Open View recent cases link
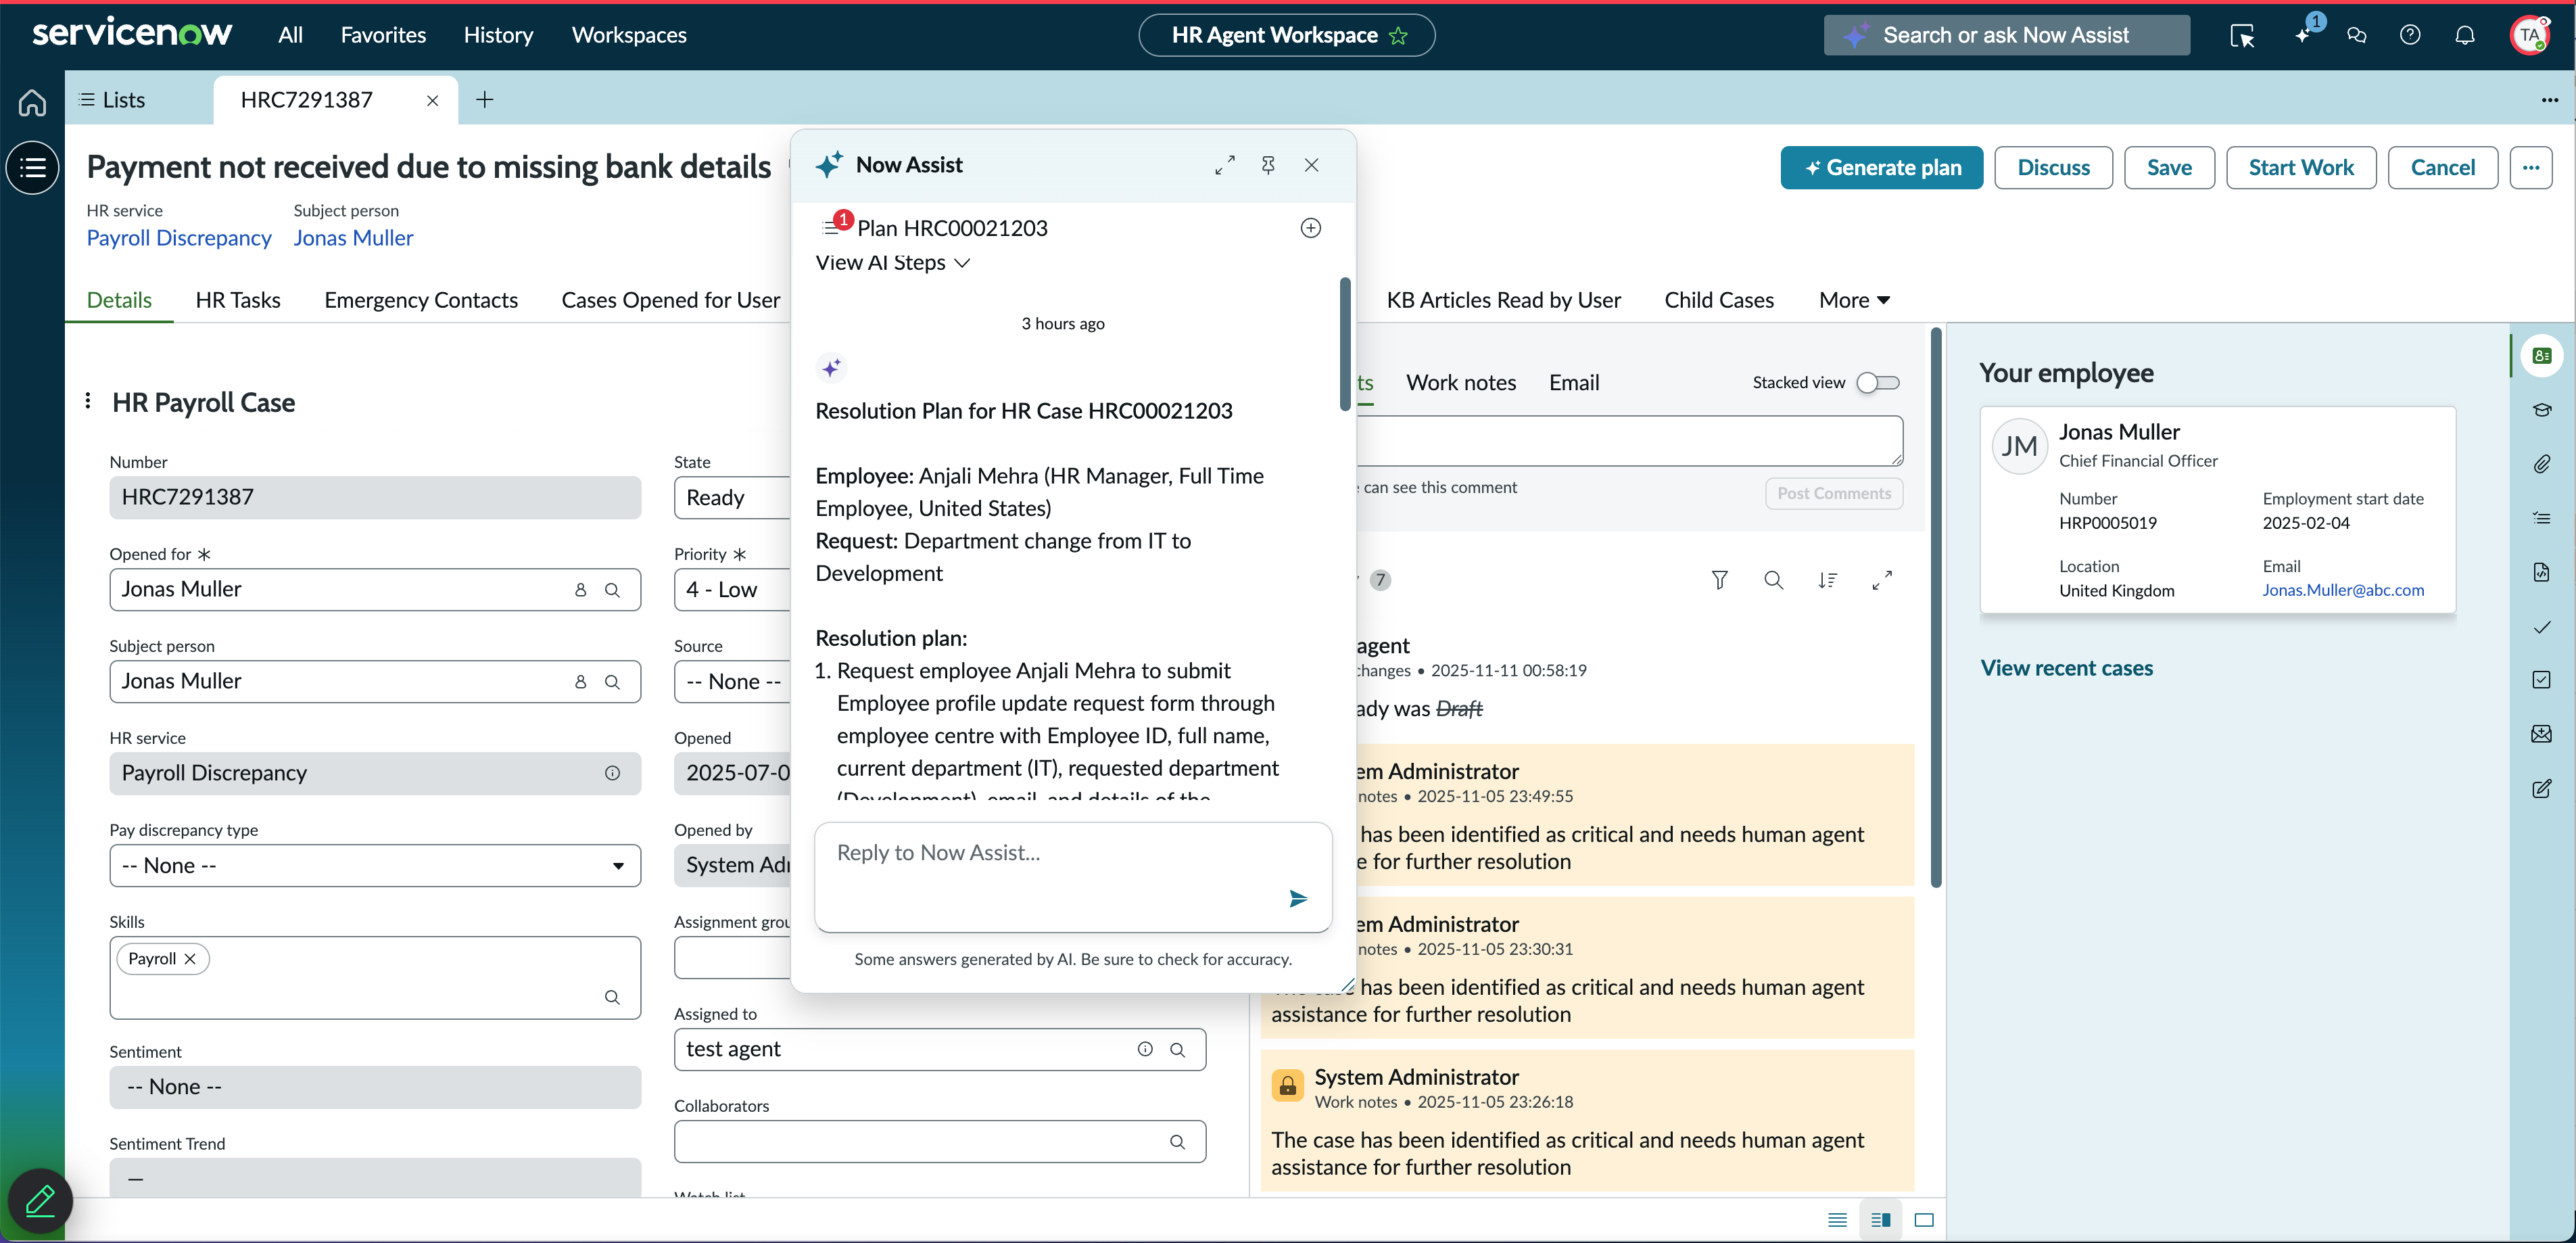Viewport: 2576px width, 1243px height. (x=2066, y=668)
